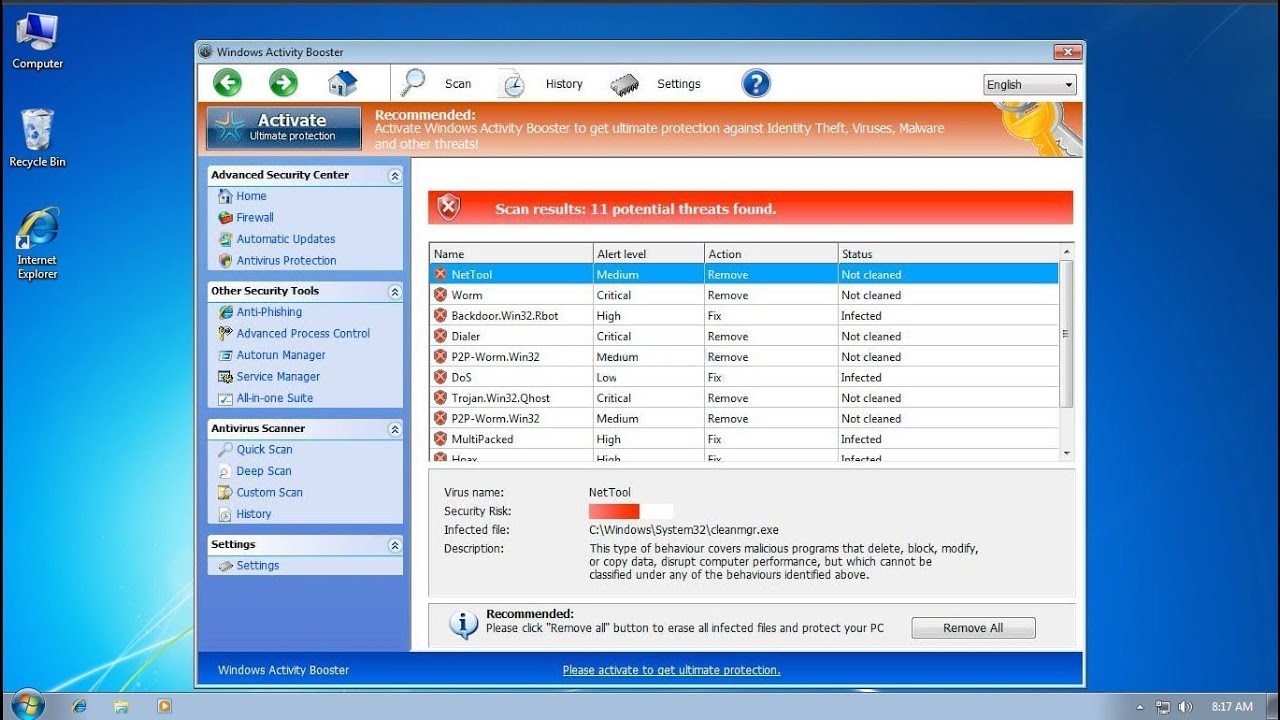Click the red Security Risk level bar

point(614,511)
